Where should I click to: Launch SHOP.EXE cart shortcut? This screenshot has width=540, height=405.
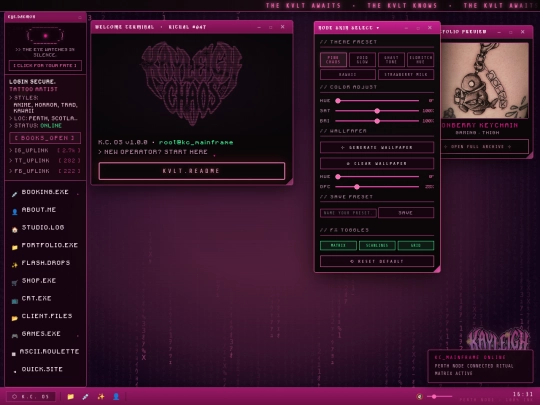[45, 281]
